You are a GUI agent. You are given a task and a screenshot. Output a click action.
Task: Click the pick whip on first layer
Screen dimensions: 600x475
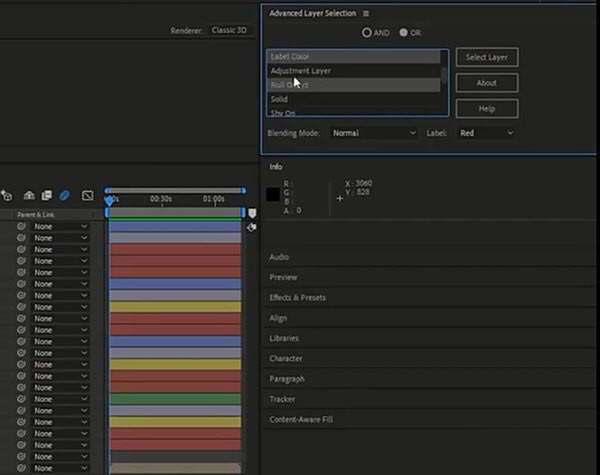click(21, 226)
